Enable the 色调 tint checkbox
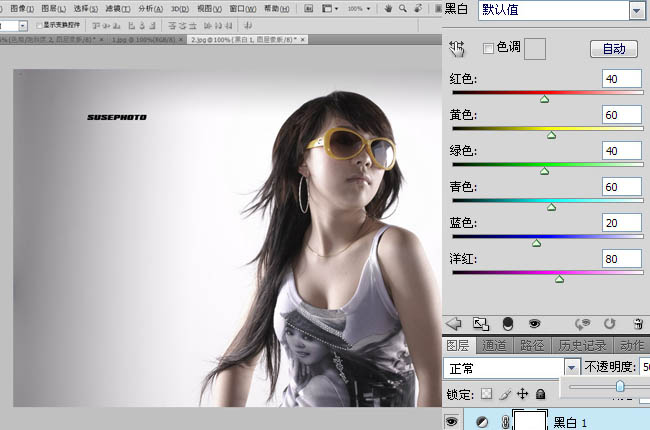650x430 pixels. (488, 48)
